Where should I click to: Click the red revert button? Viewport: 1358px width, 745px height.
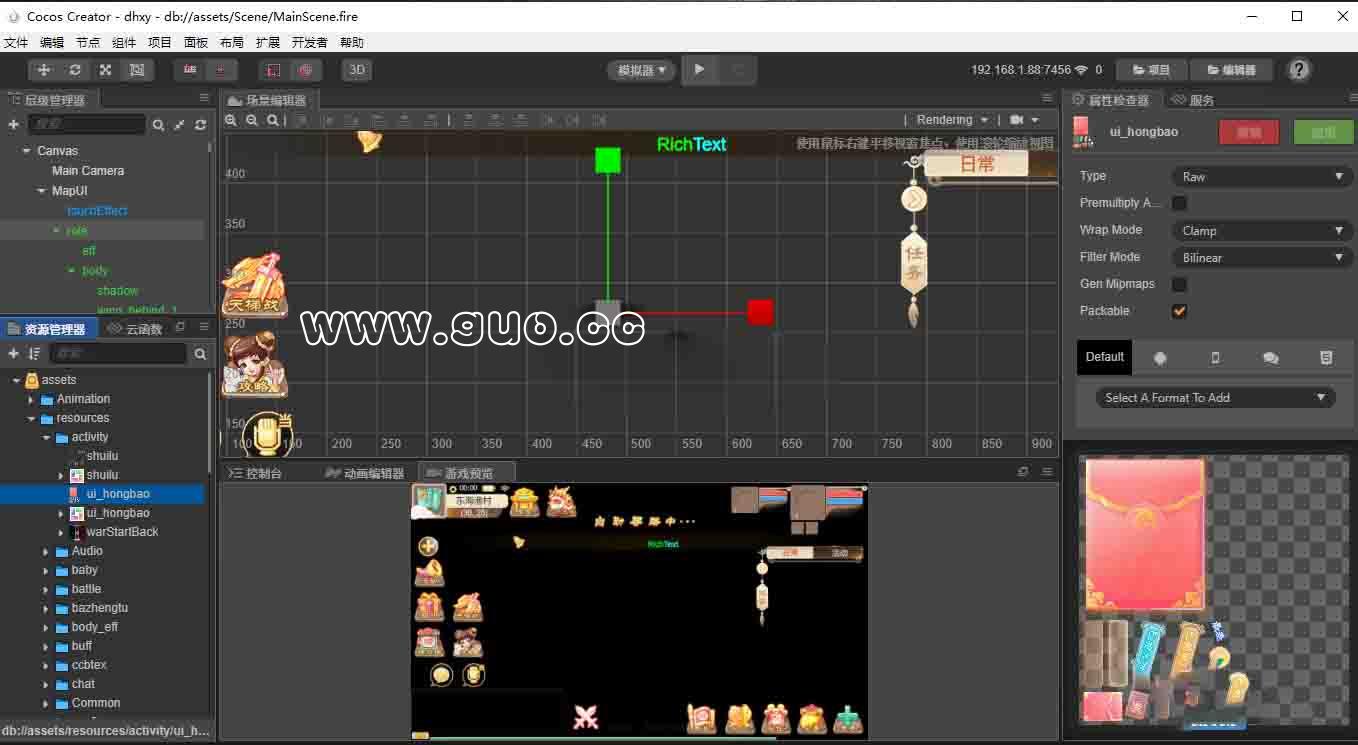[x=1248, y=132]
